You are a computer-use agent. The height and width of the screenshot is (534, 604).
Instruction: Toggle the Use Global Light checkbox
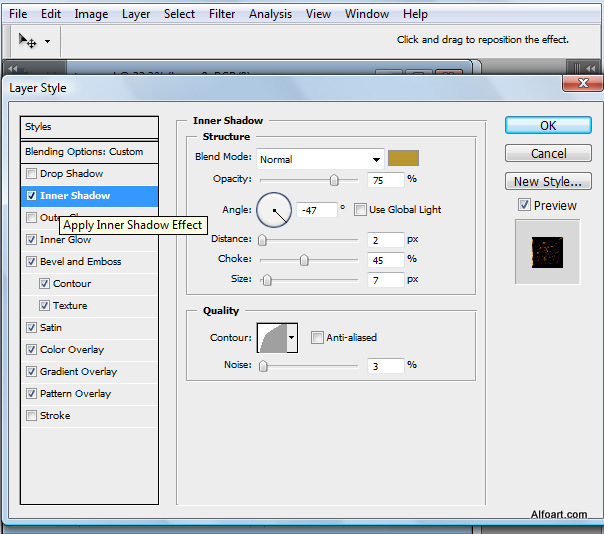click(361, 210)
